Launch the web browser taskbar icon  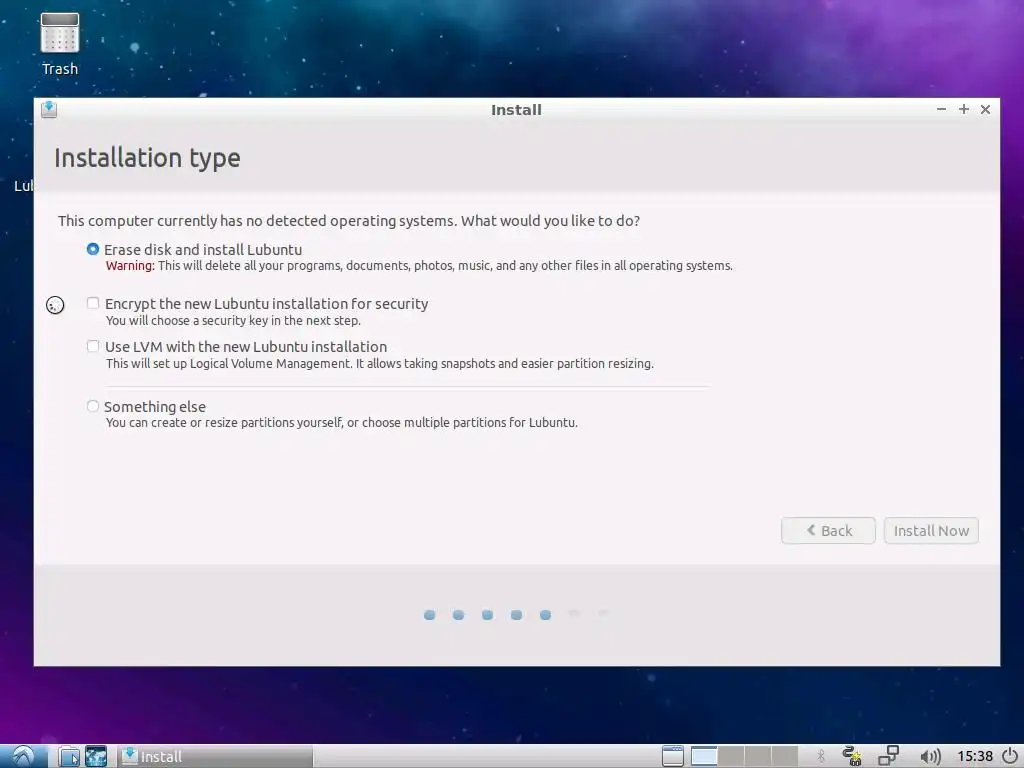pos(96,756)
